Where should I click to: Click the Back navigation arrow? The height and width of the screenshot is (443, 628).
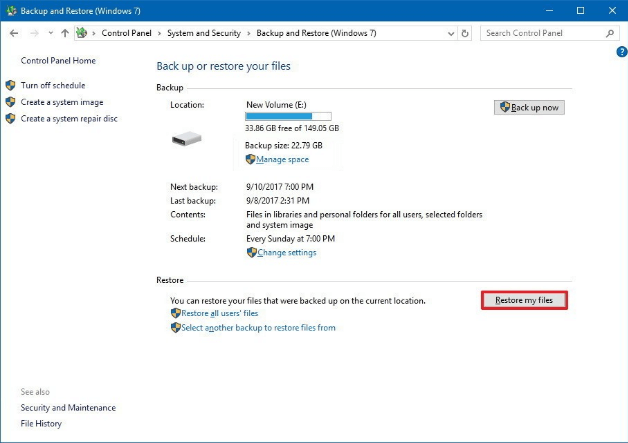pyautogui.click(x=14, y=33)
